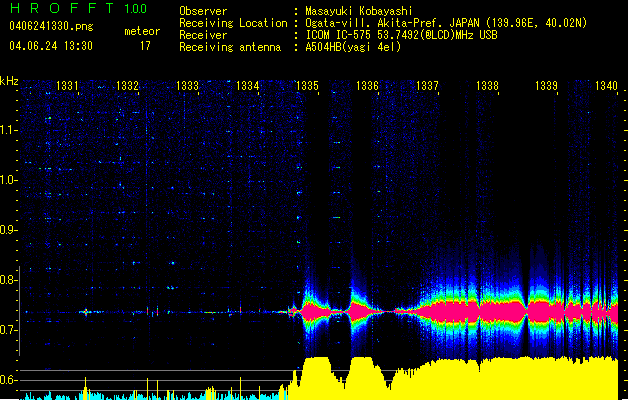
Task: Click the 1335 time marker
Action: [307, 86]
